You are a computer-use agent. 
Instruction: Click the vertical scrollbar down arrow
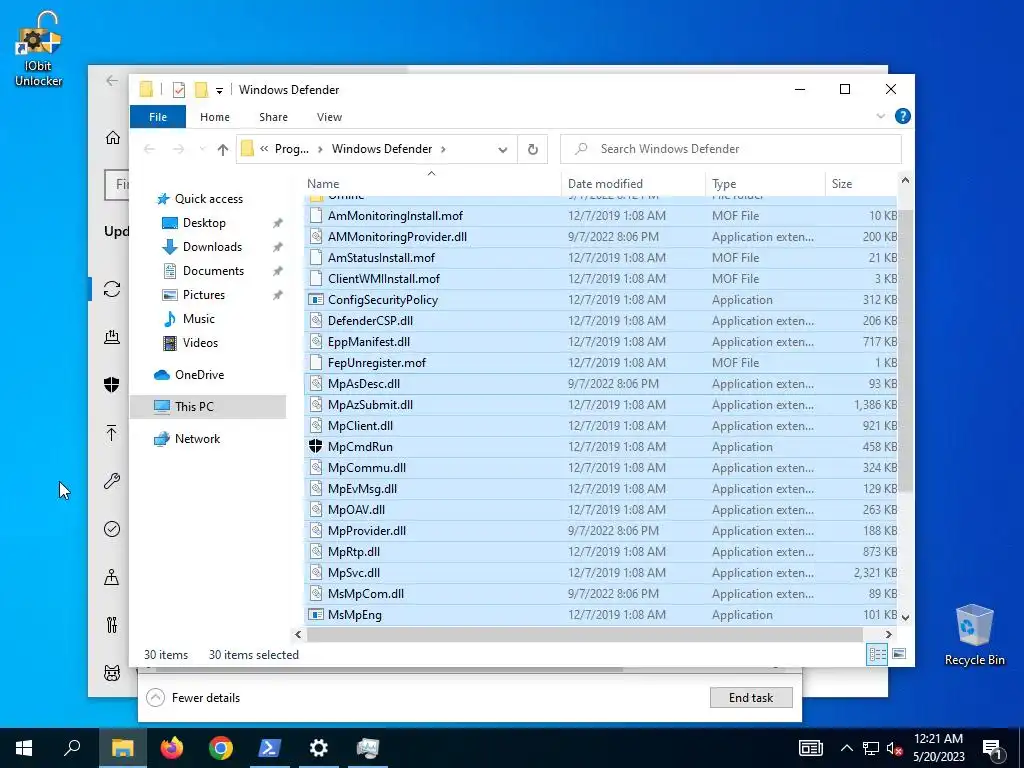(x=905, y=616)
